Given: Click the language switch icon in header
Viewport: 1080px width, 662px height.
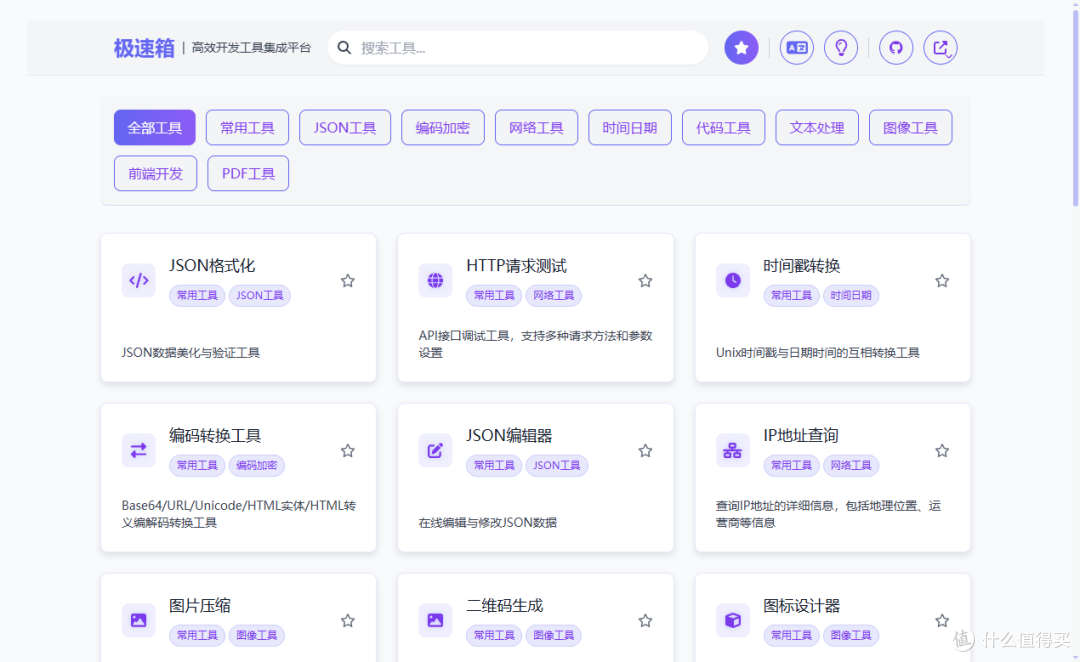Looking at the screenshot, I should tap(796, 48).
